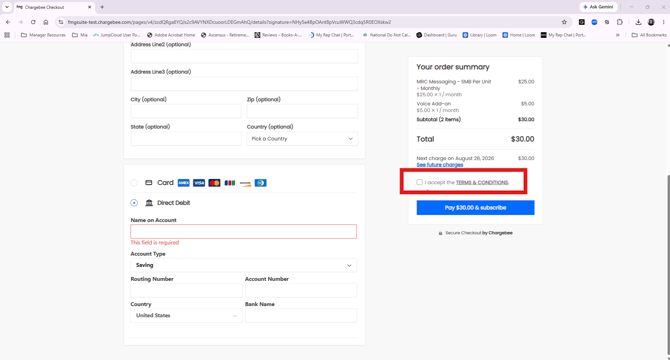
Task: Focus the Name on Account field
Action: [x=244, y=231]
